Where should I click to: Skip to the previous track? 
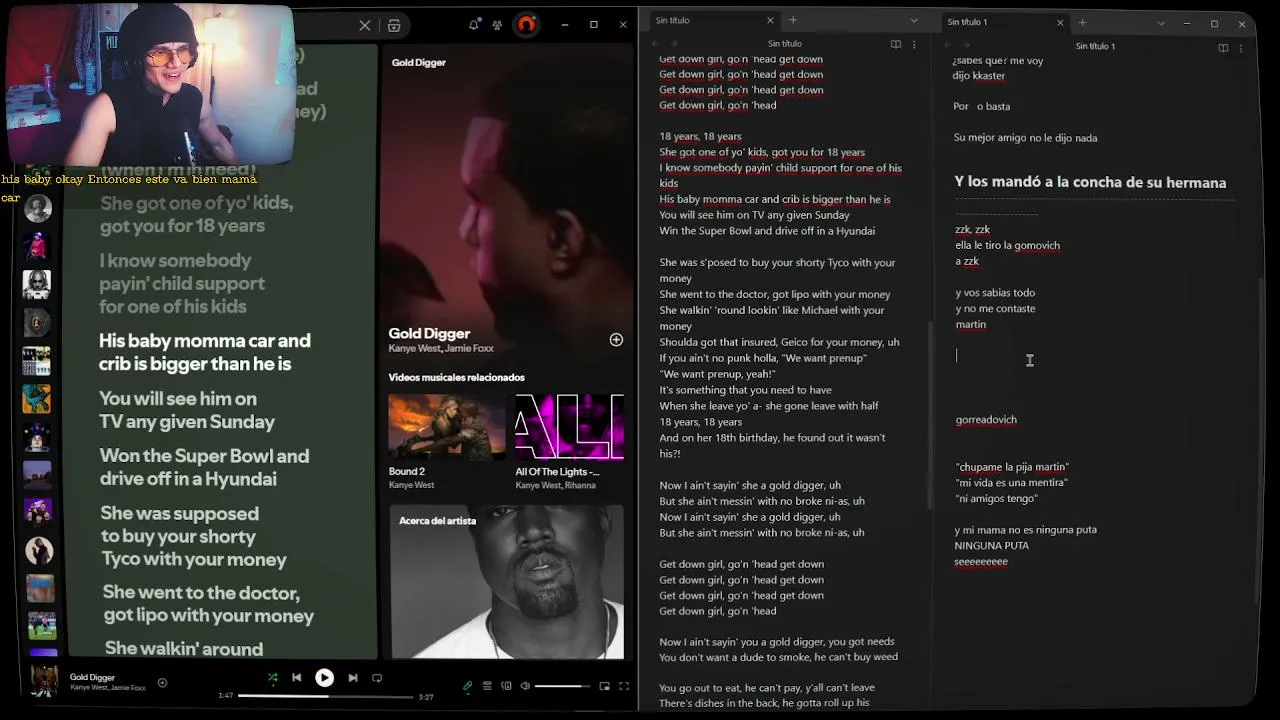[x=297, y=678]
